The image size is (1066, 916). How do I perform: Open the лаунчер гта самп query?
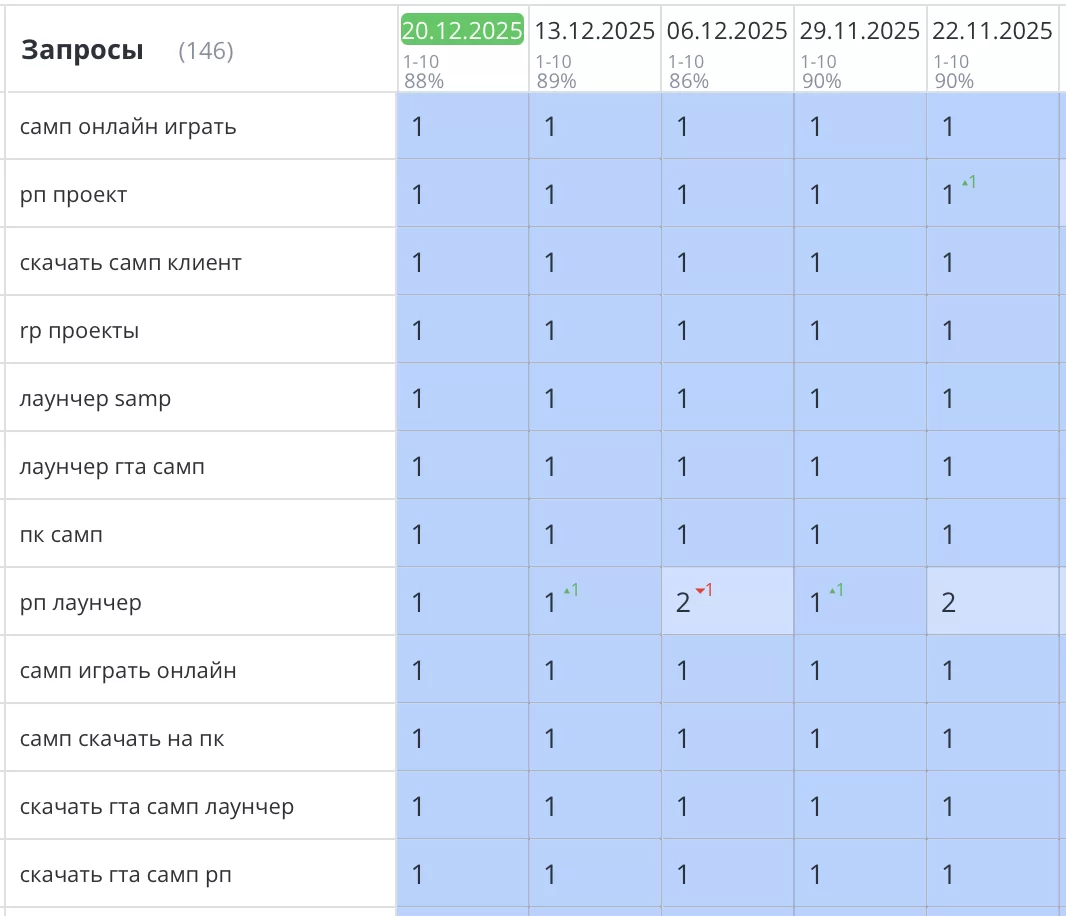click(x=112, y=467)
